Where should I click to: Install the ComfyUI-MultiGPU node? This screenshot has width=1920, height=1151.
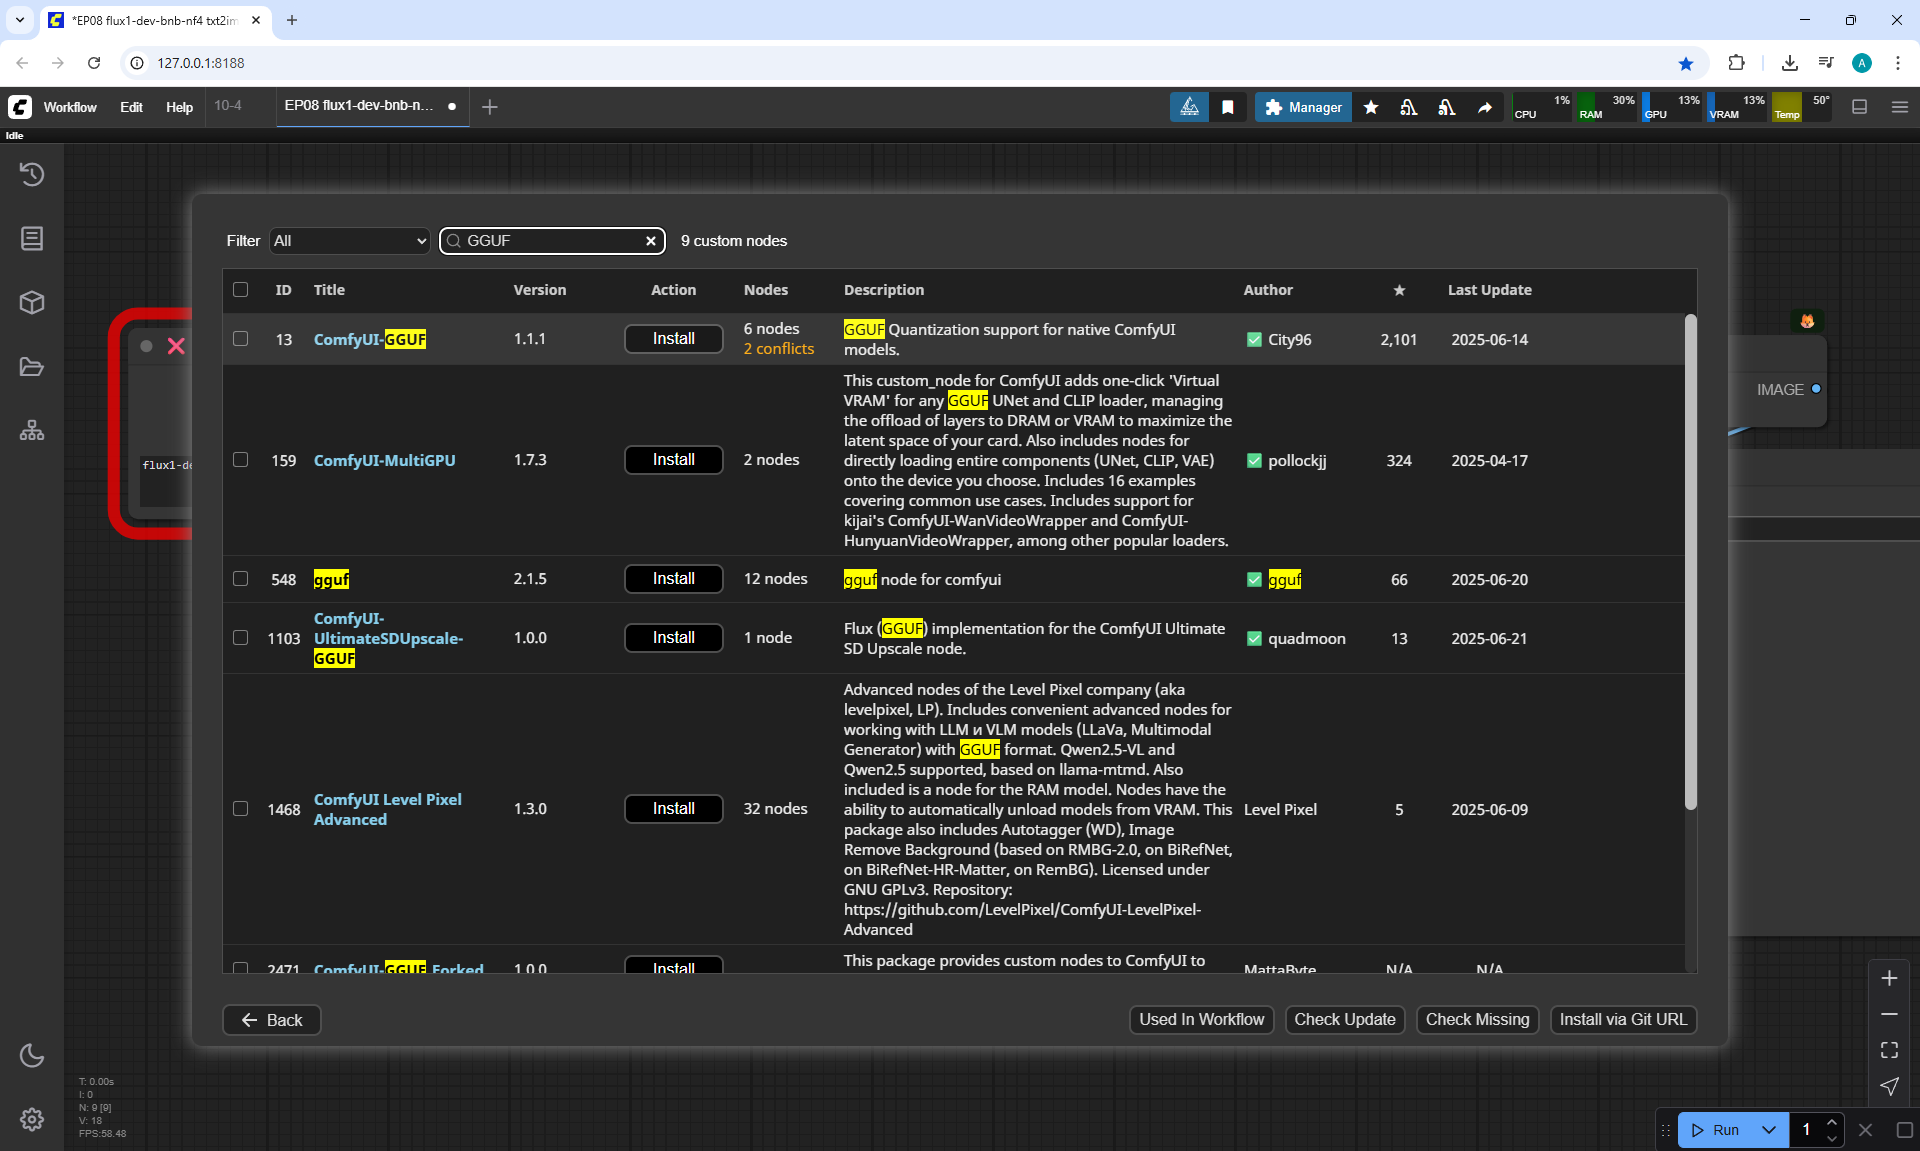tap(673, 460)
